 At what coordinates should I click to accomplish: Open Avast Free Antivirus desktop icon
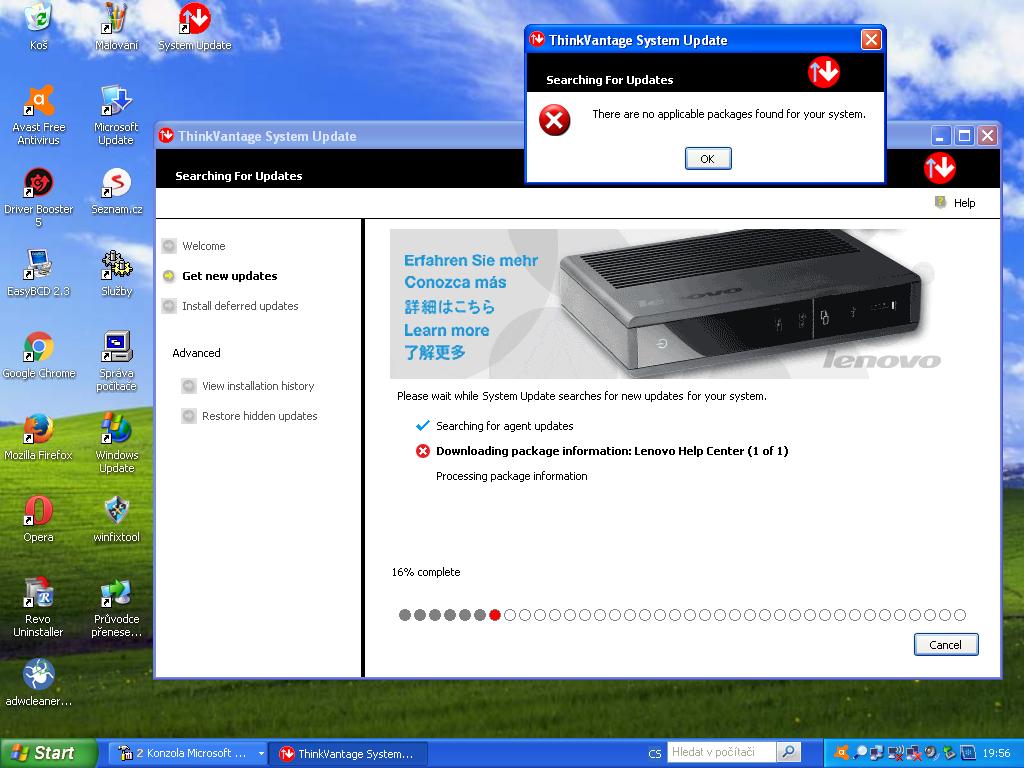pos(39,114)
